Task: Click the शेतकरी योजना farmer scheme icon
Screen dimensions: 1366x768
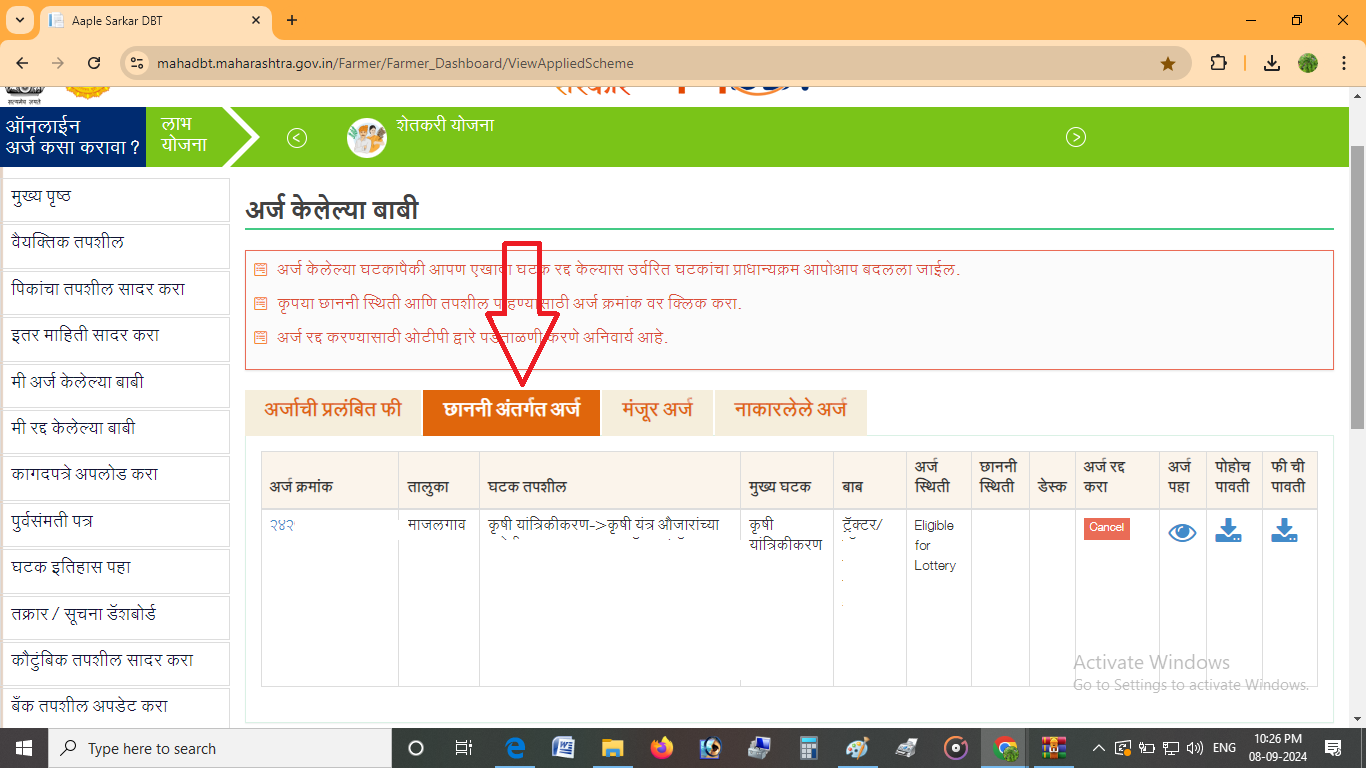Action: [x=367, y=137]
